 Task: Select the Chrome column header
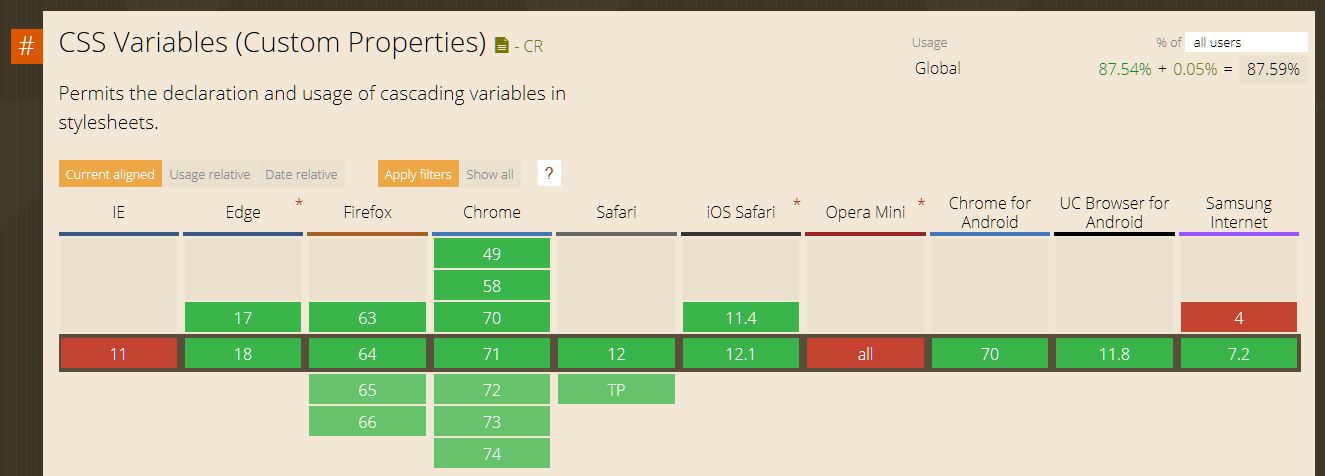(492, 212)
